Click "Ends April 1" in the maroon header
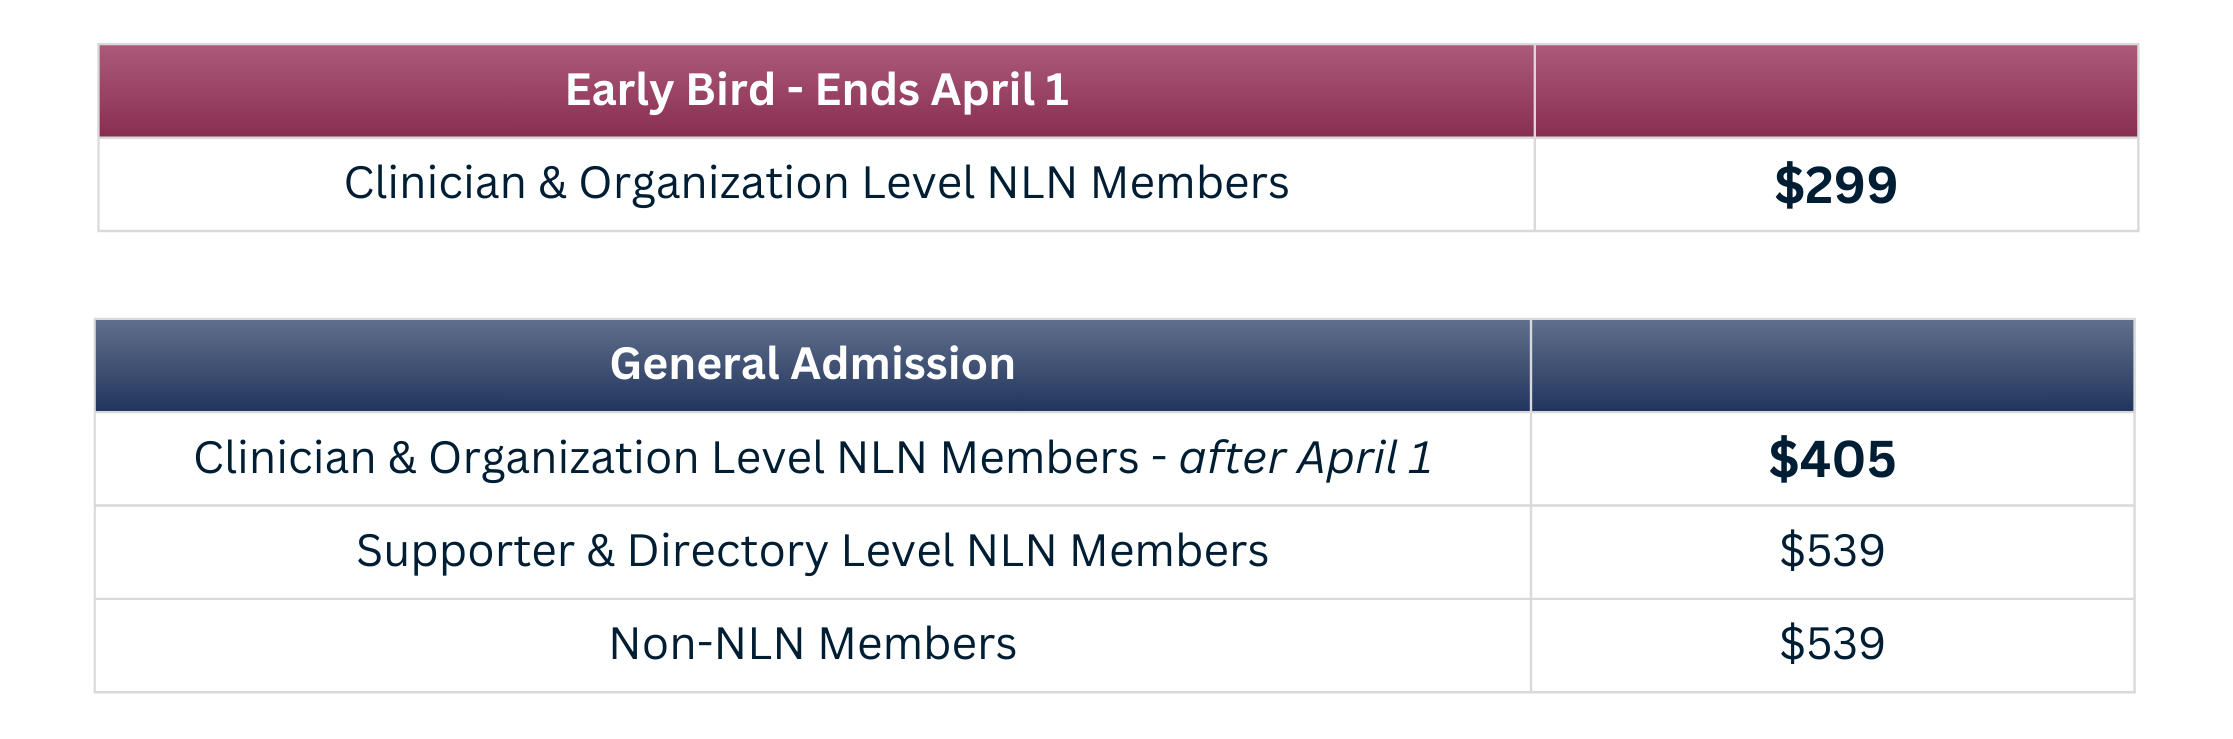Image resolution: width=2233 pixels, height=739 pixels. (x=942, y=90)
